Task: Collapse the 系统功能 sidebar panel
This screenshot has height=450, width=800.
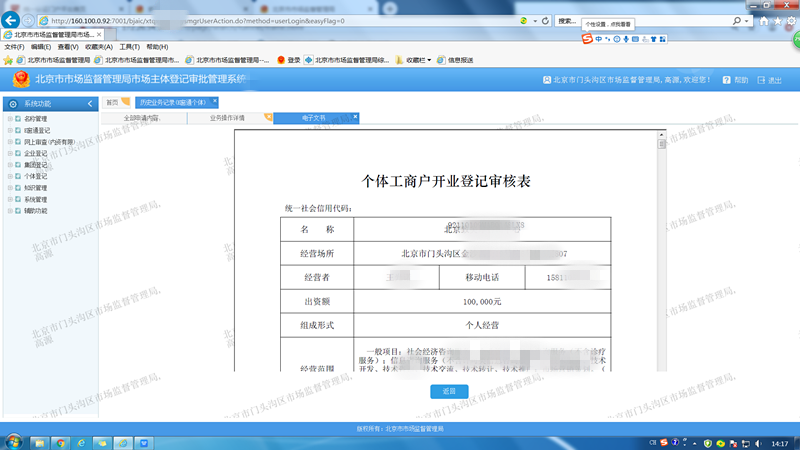Action: [90, 103]
